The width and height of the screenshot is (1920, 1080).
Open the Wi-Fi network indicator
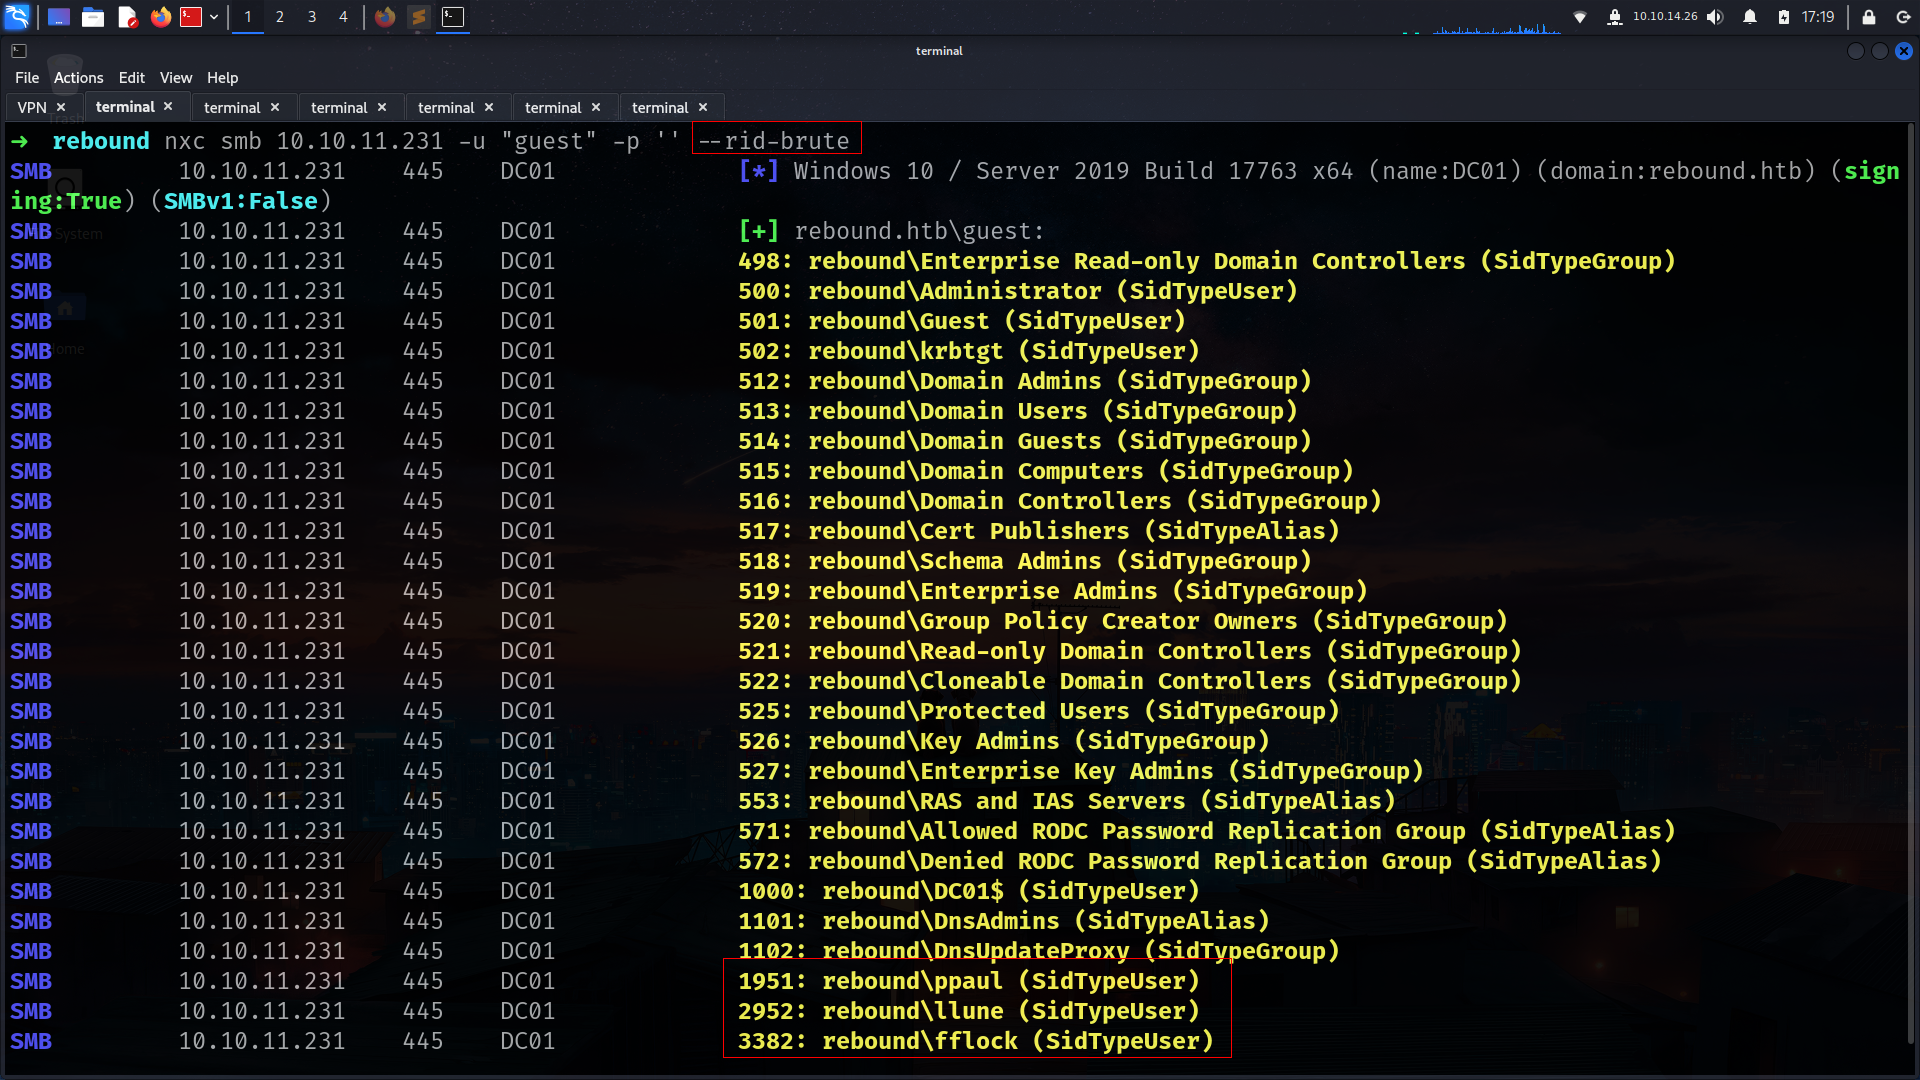[1580, 17]
